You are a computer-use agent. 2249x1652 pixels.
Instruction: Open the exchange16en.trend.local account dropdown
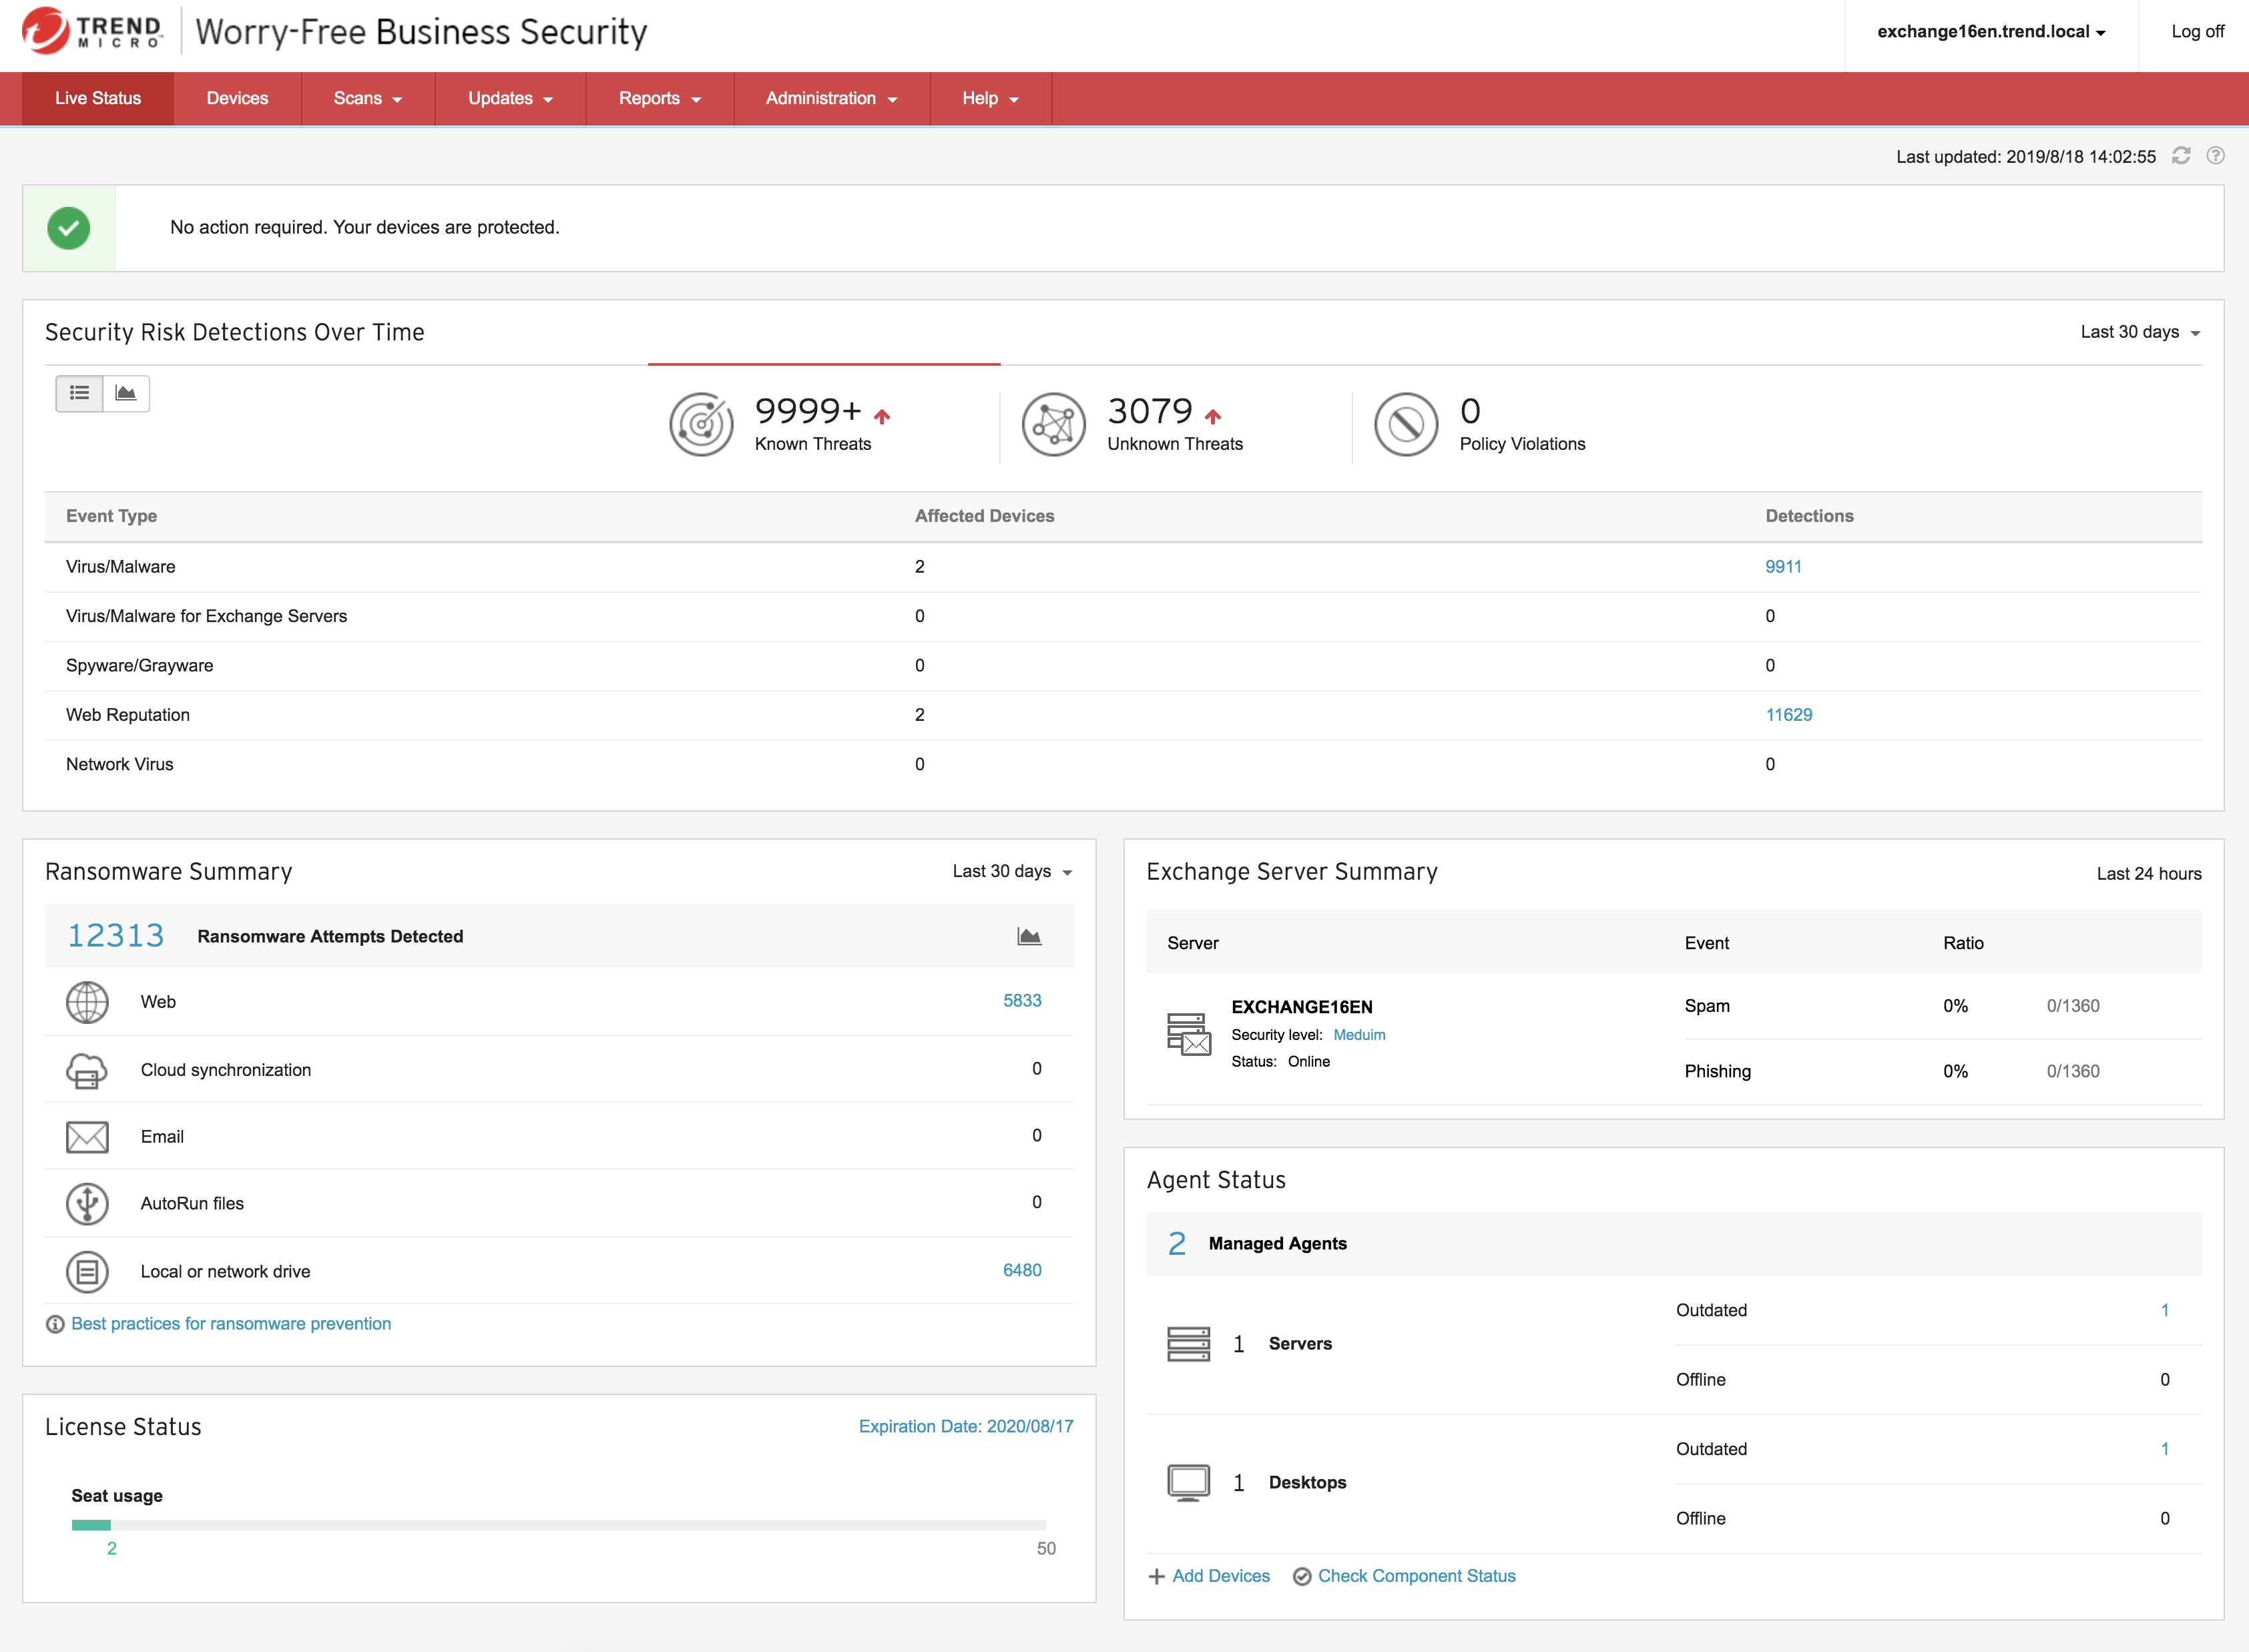(x=1991, y=32)
